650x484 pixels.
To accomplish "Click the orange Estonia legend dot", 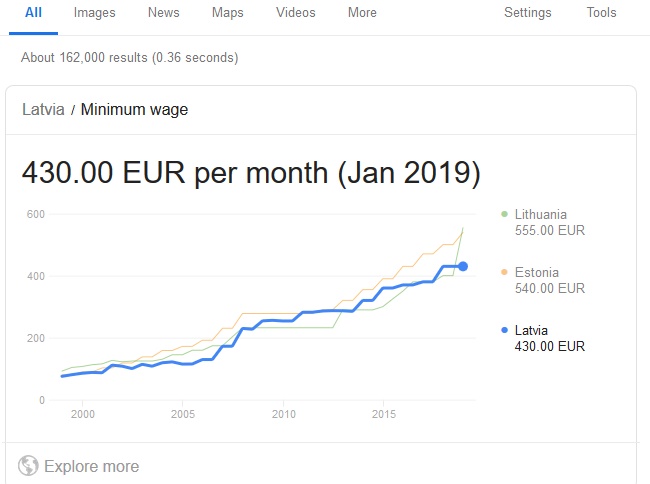I will coord(504,272).
